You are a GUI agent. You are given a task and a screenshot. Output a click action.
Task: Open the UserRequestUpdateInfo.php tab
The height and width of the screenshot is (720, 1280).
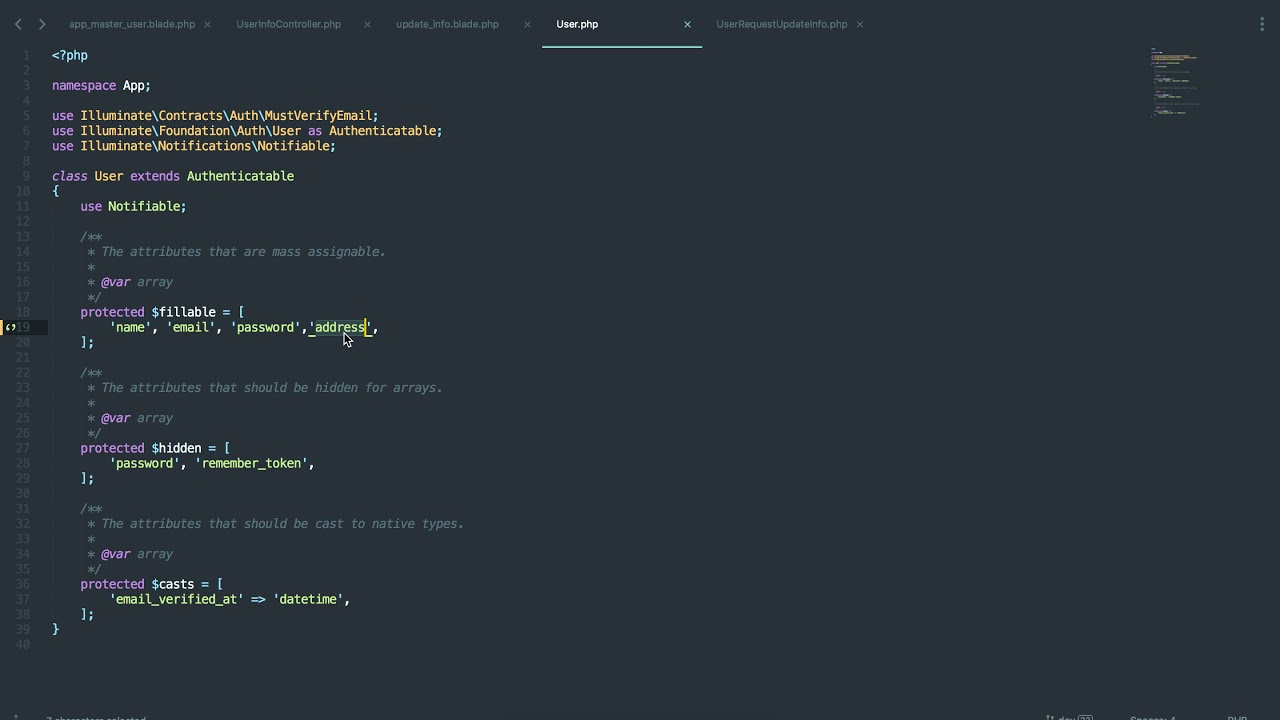(781, 24)
